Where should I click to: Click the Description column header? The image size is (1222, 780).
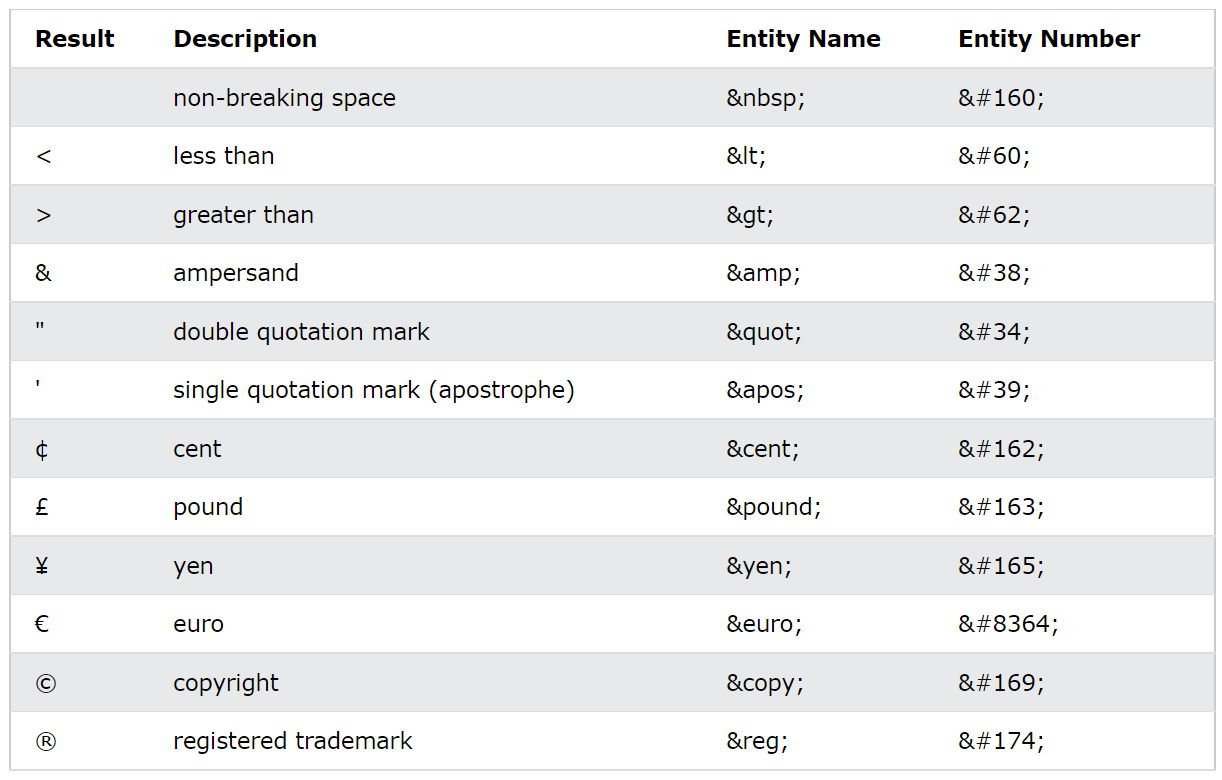(x=245, y=39)
